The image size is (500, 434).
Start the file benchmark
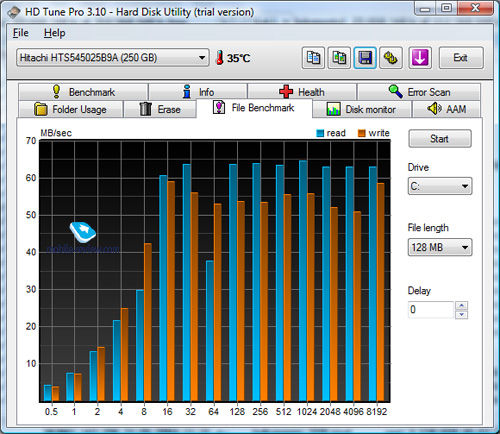(440, 139)
